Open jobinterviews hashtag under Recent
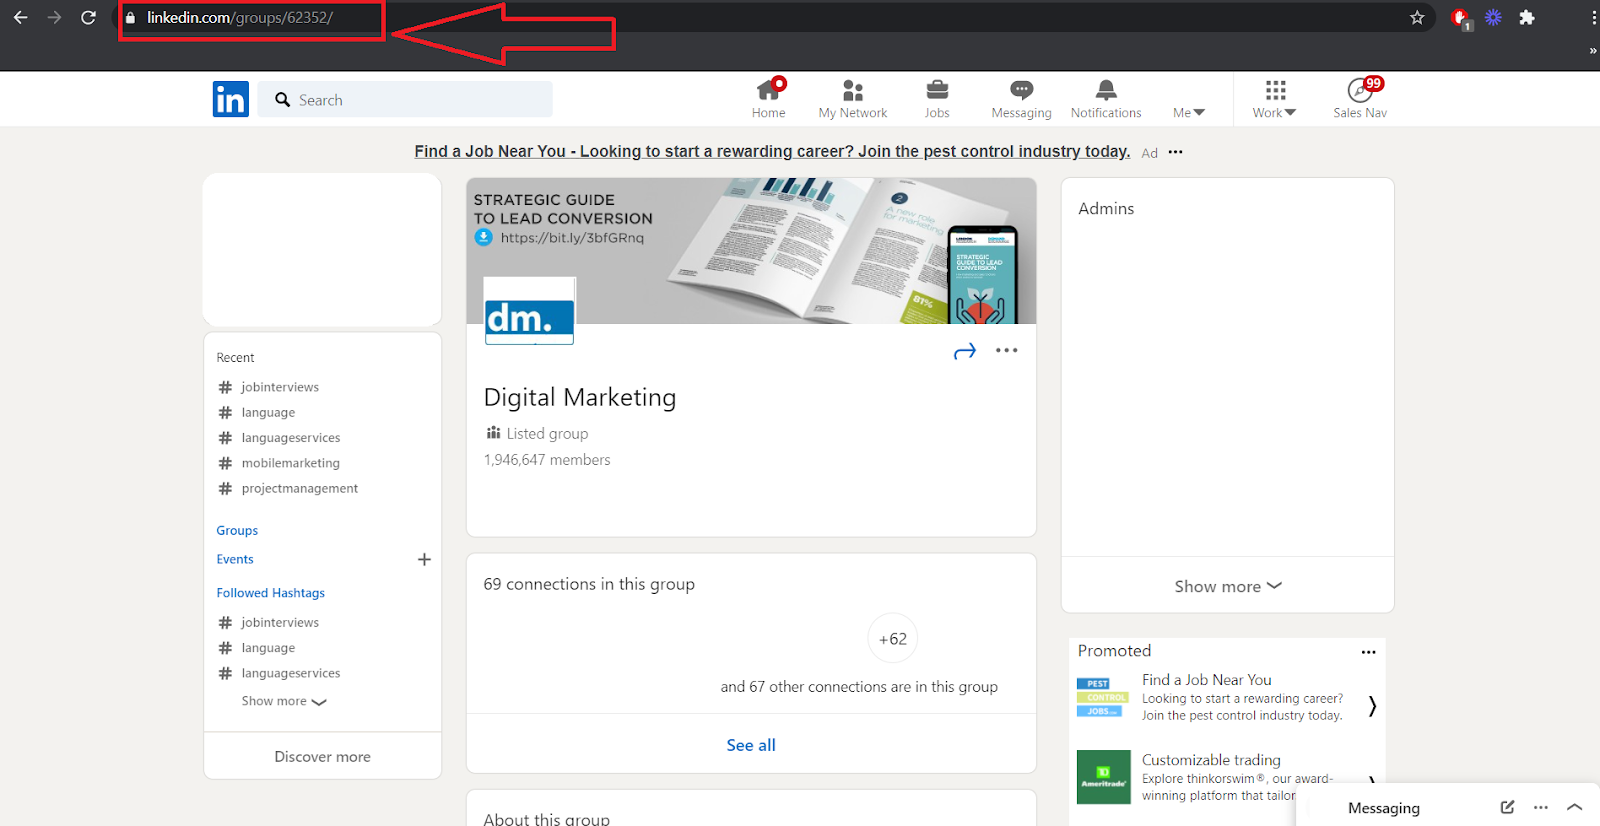Viewport: 1600px width, 826px height. point(280,387)
